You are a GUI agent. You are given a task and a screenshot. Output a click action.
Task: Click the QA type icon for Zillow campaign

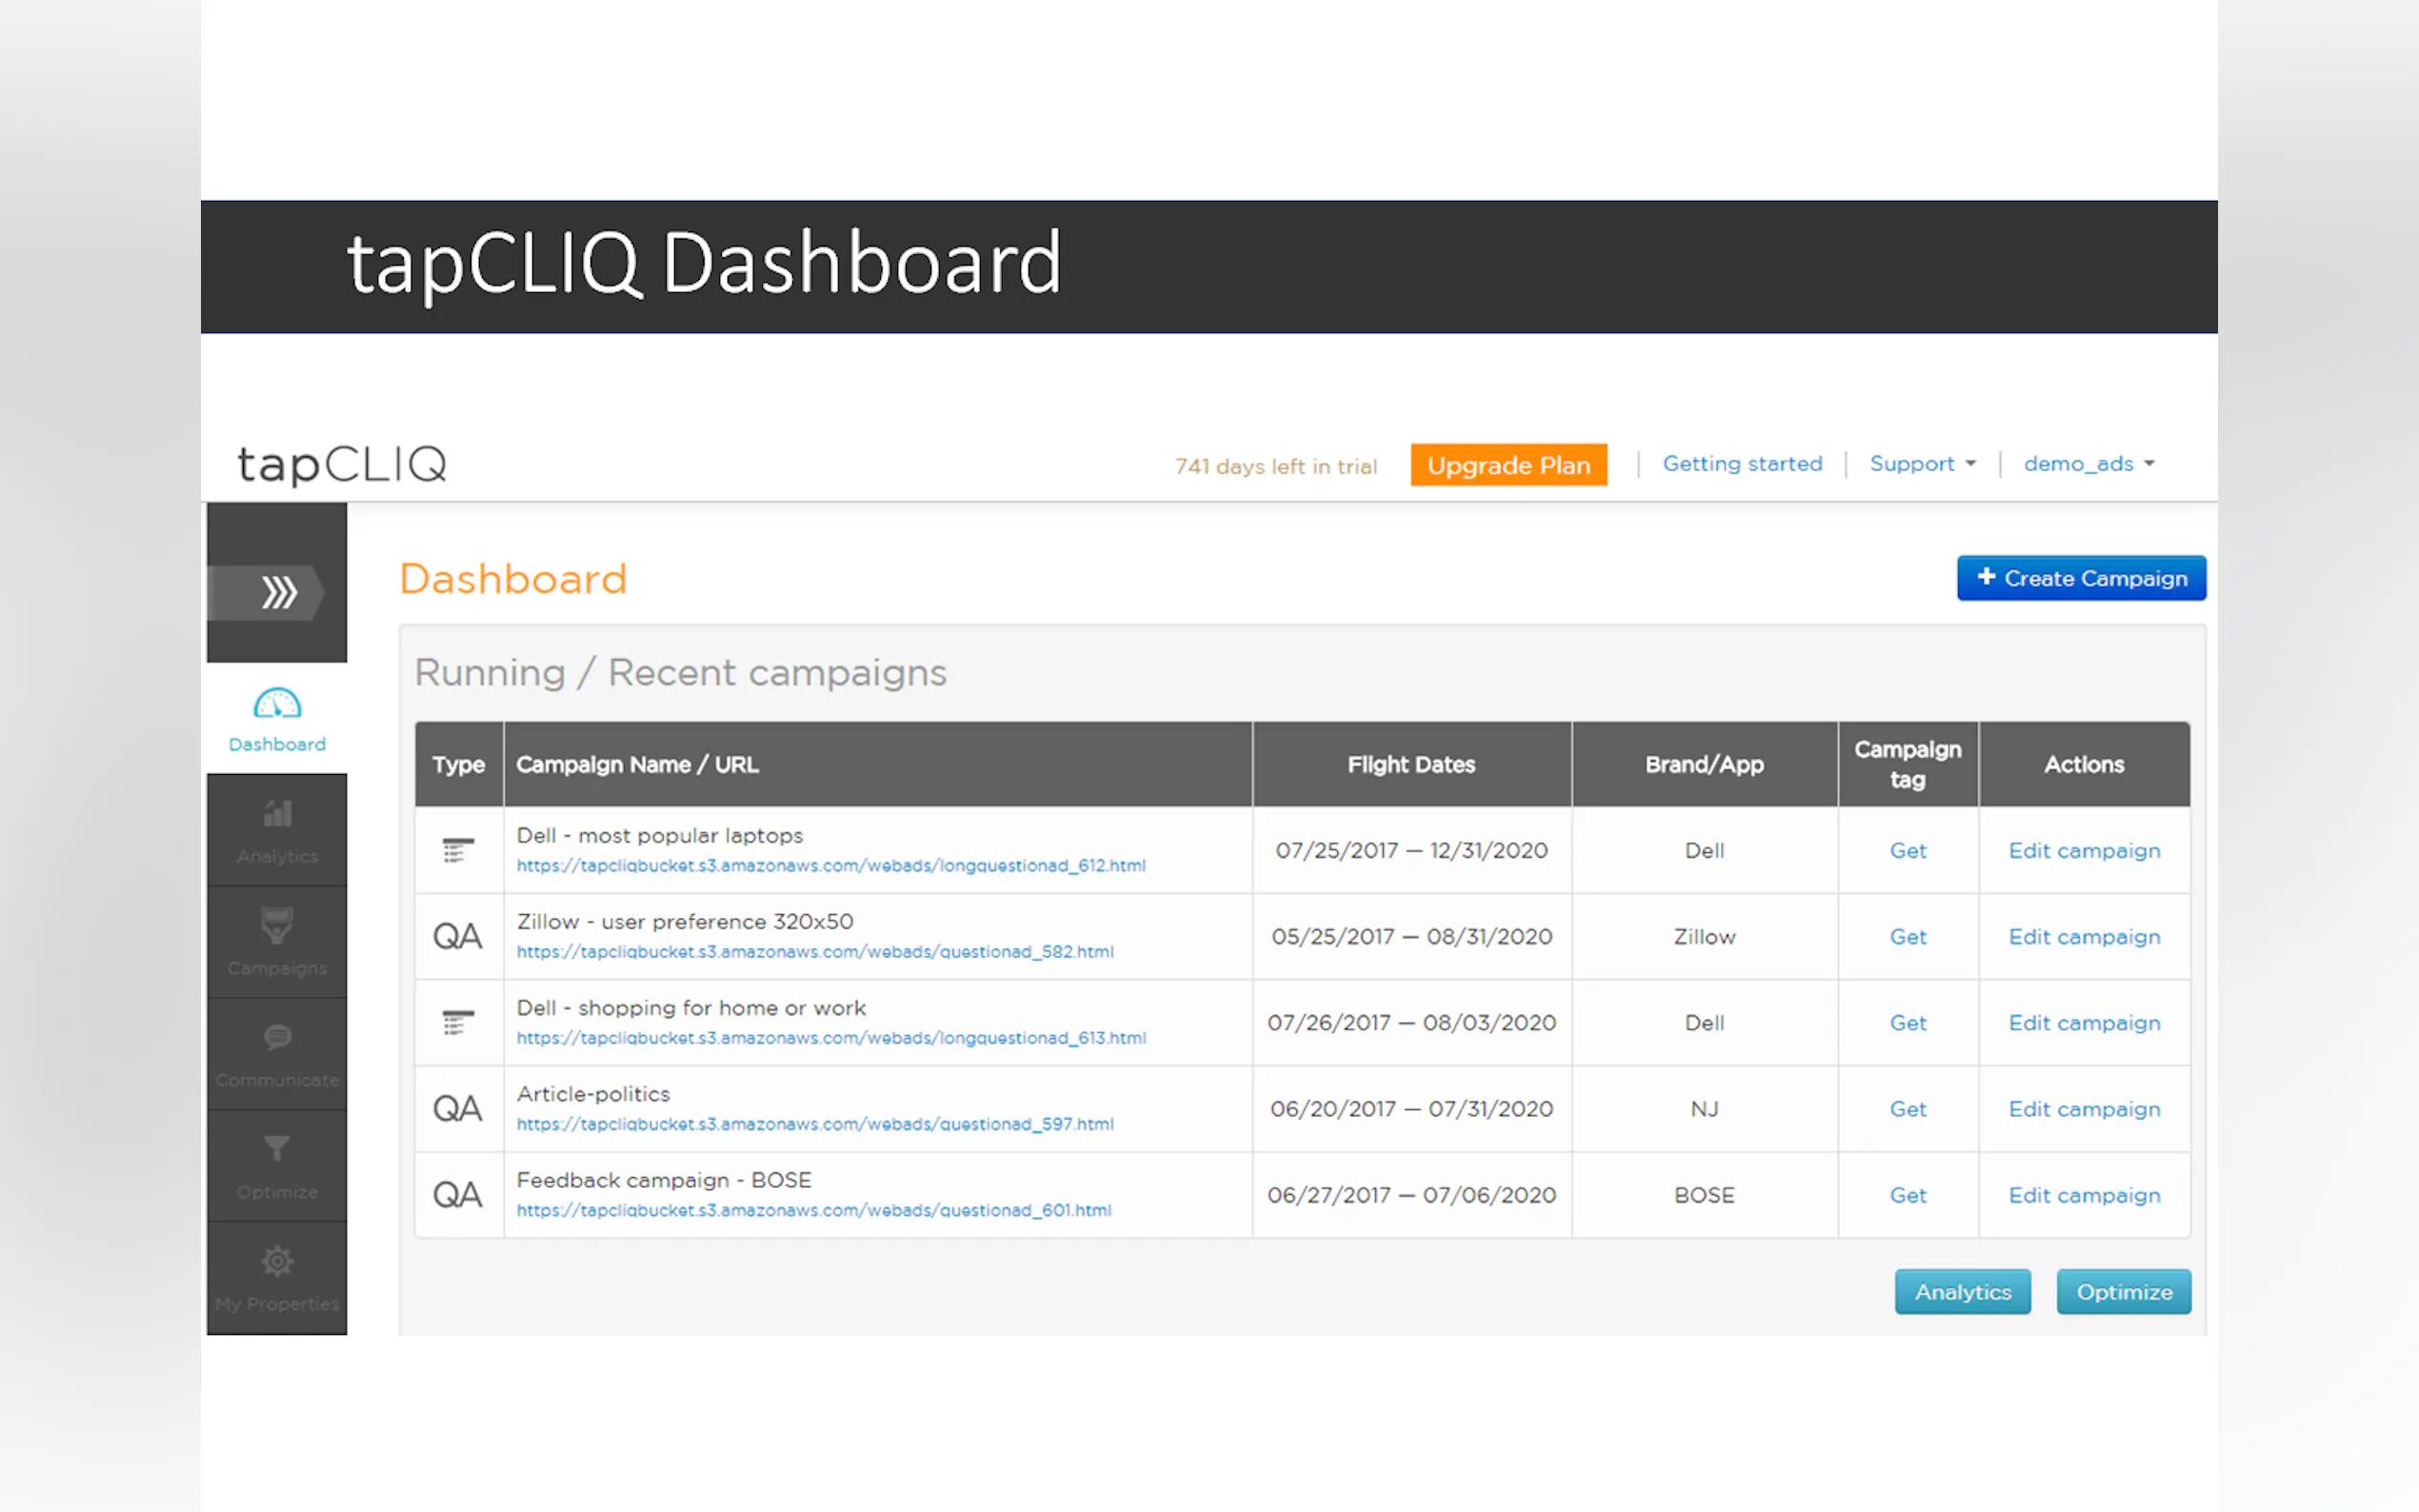coord(458,937)
